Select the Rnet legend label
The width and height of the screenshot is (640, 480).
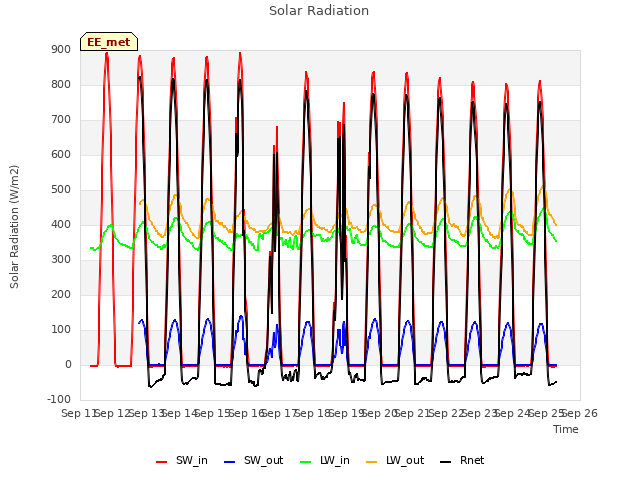coord(472,460)
